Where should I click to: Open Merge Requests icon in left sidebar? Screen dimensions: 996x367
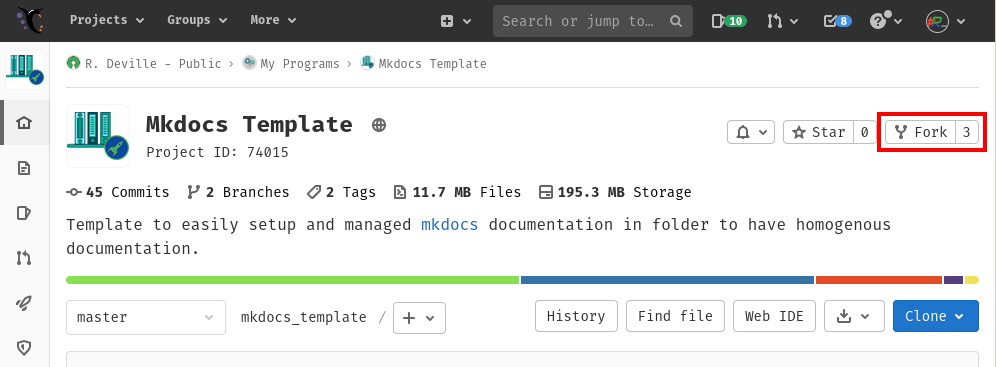(x=24, y=258)
